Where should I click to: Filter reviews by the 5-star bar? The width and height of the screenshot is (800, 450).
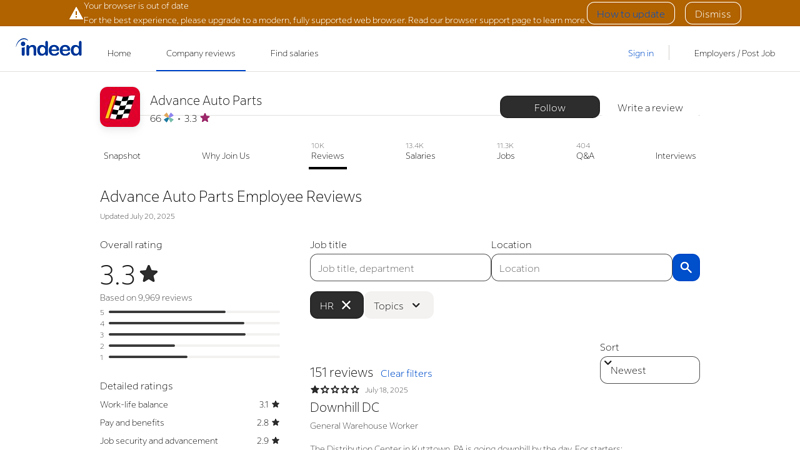point(190,312)
